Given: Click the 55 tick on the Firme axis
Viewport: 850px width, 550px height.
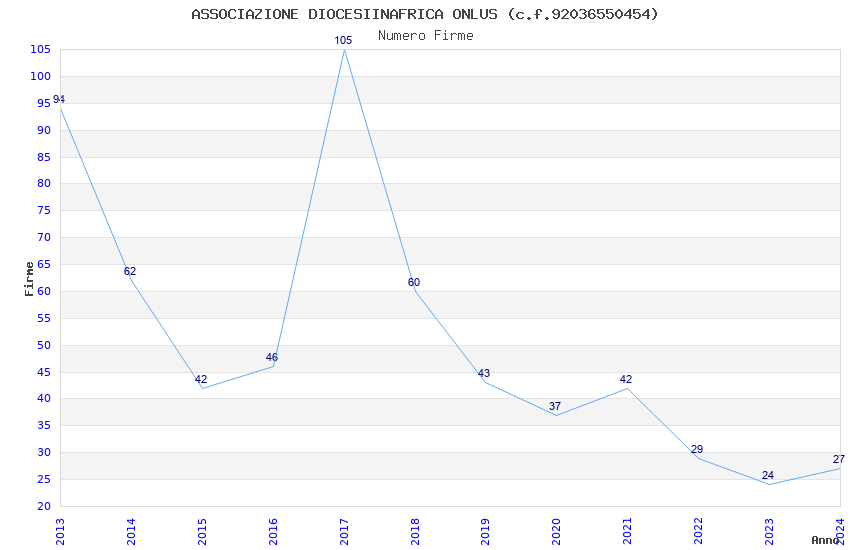Looking at the screenshot, I should pyautogui.click(x=44, y=318).
